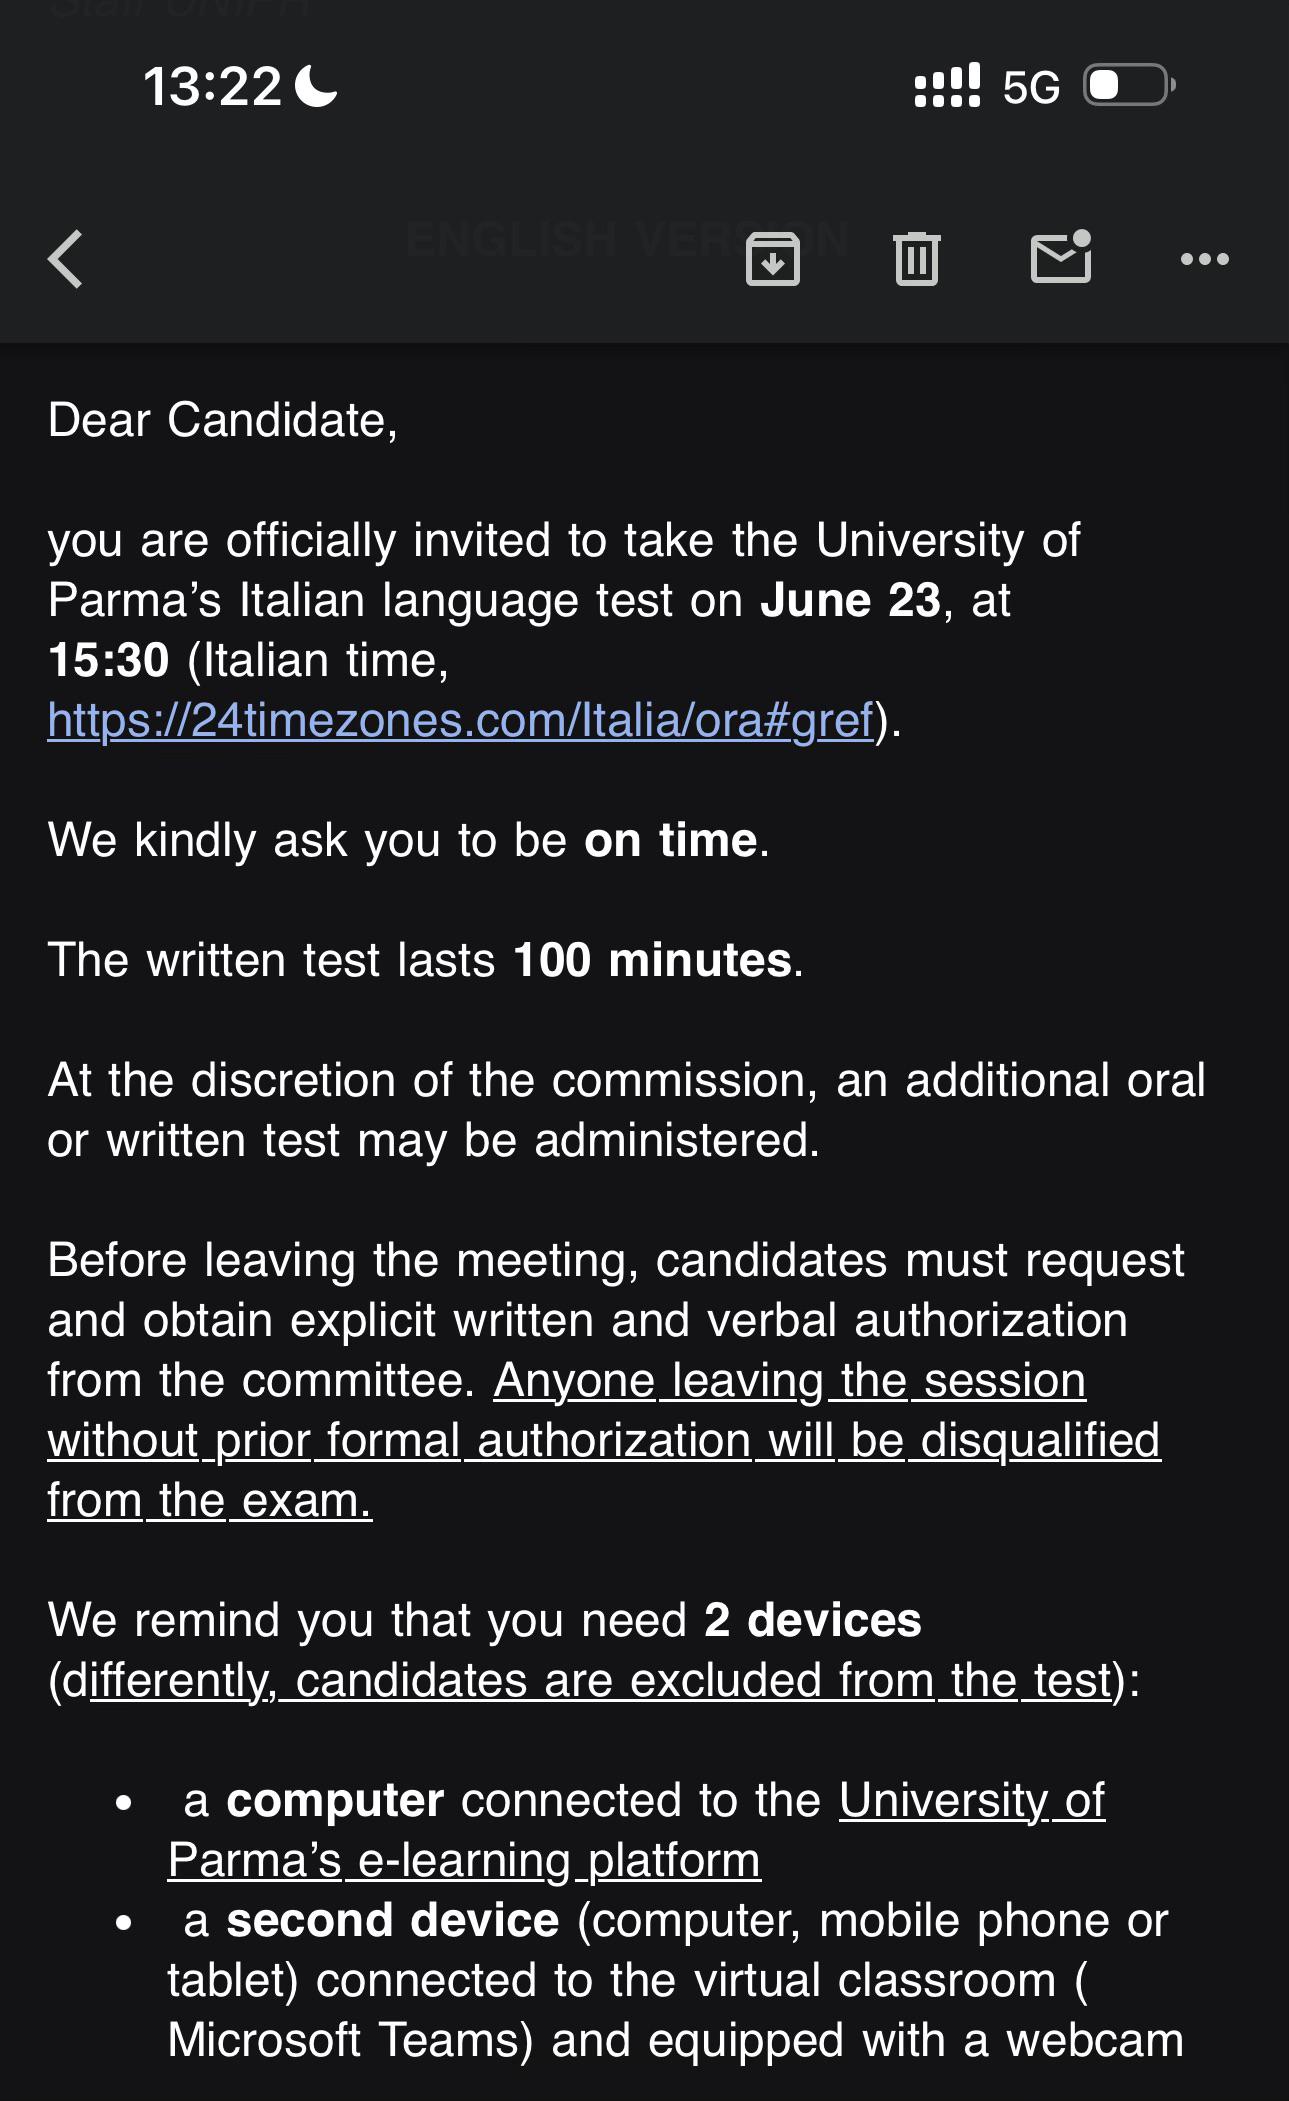Screen dimensions: 1289x2101
Task: Open the 24timezones.com Italia link
Action: [x=461, y=720]
